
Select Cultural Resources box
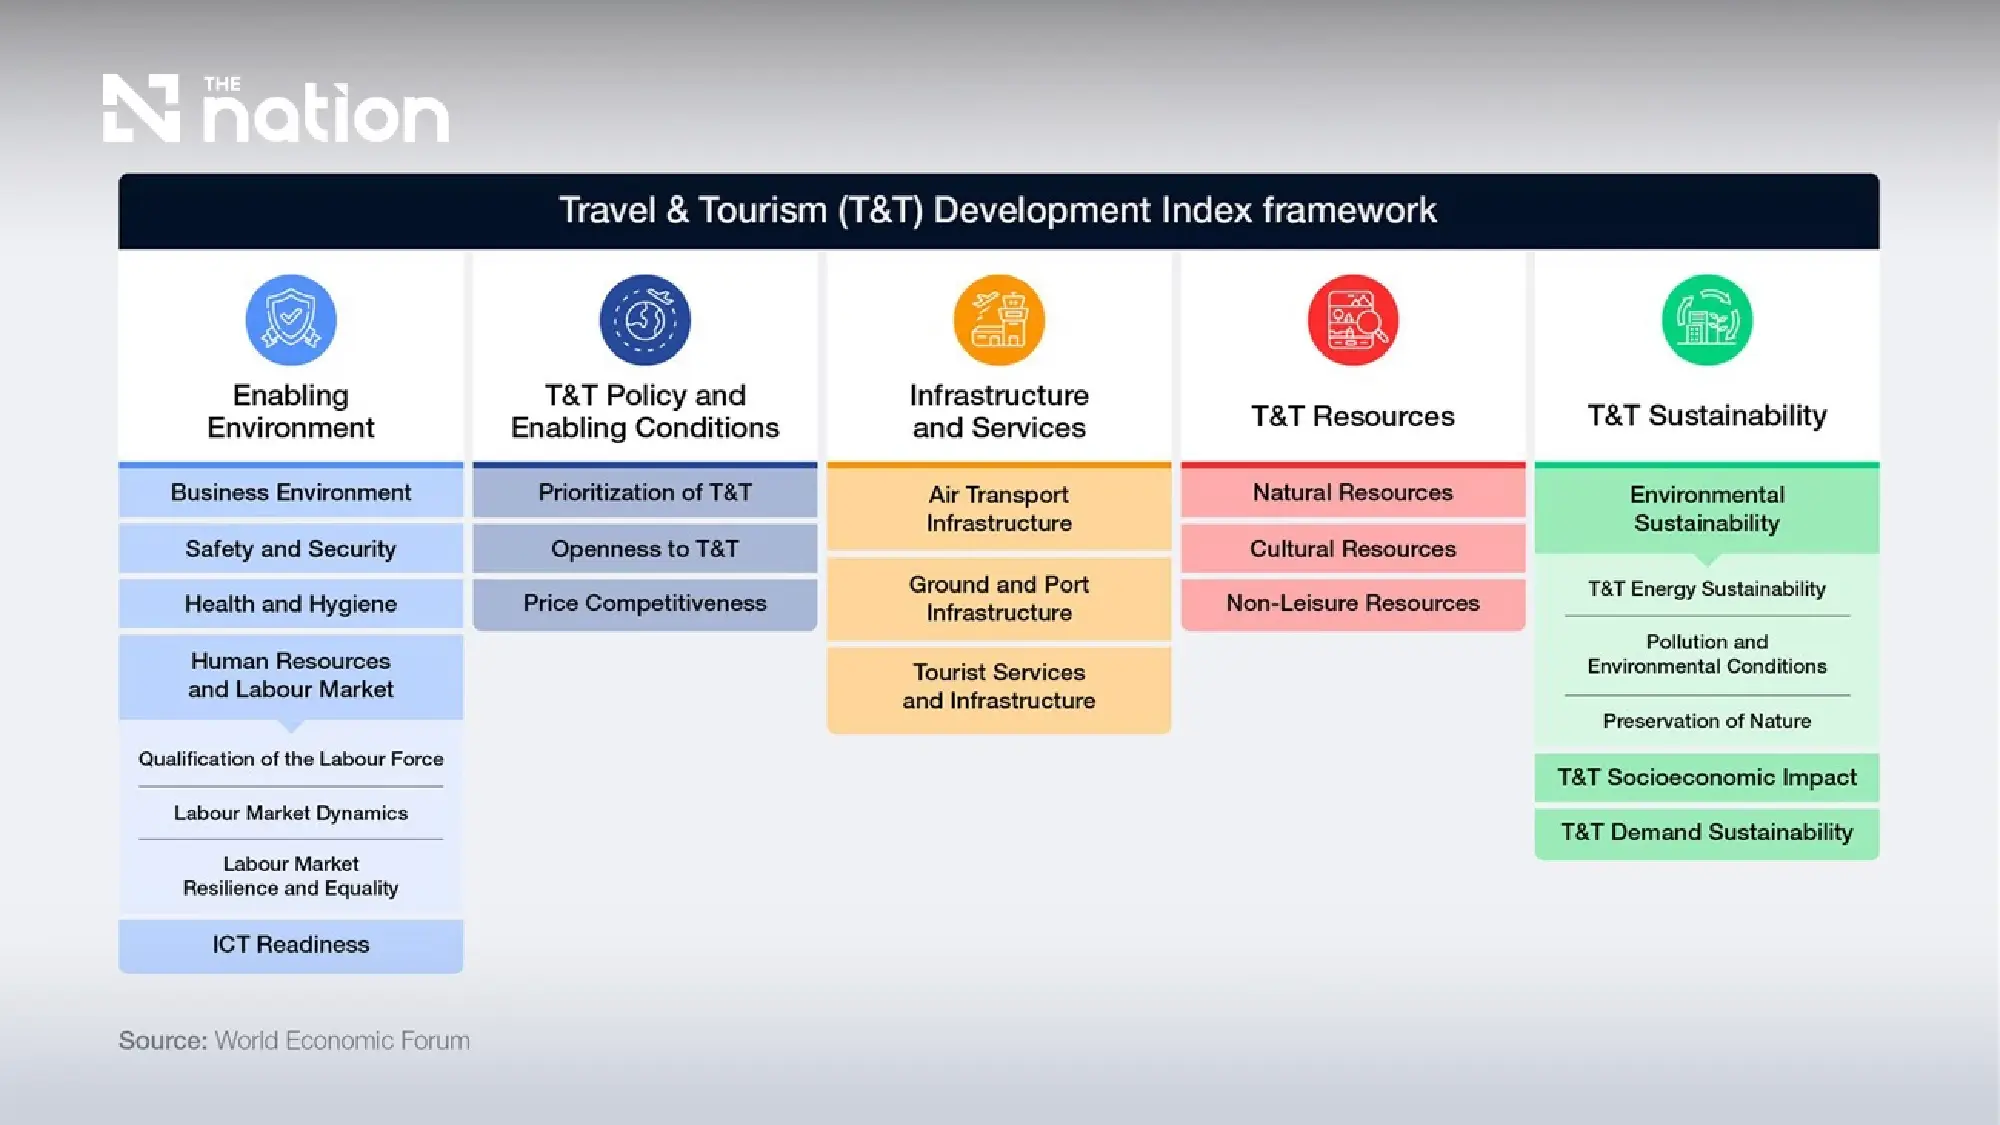pyautogui.click(x=1353, y=549)
